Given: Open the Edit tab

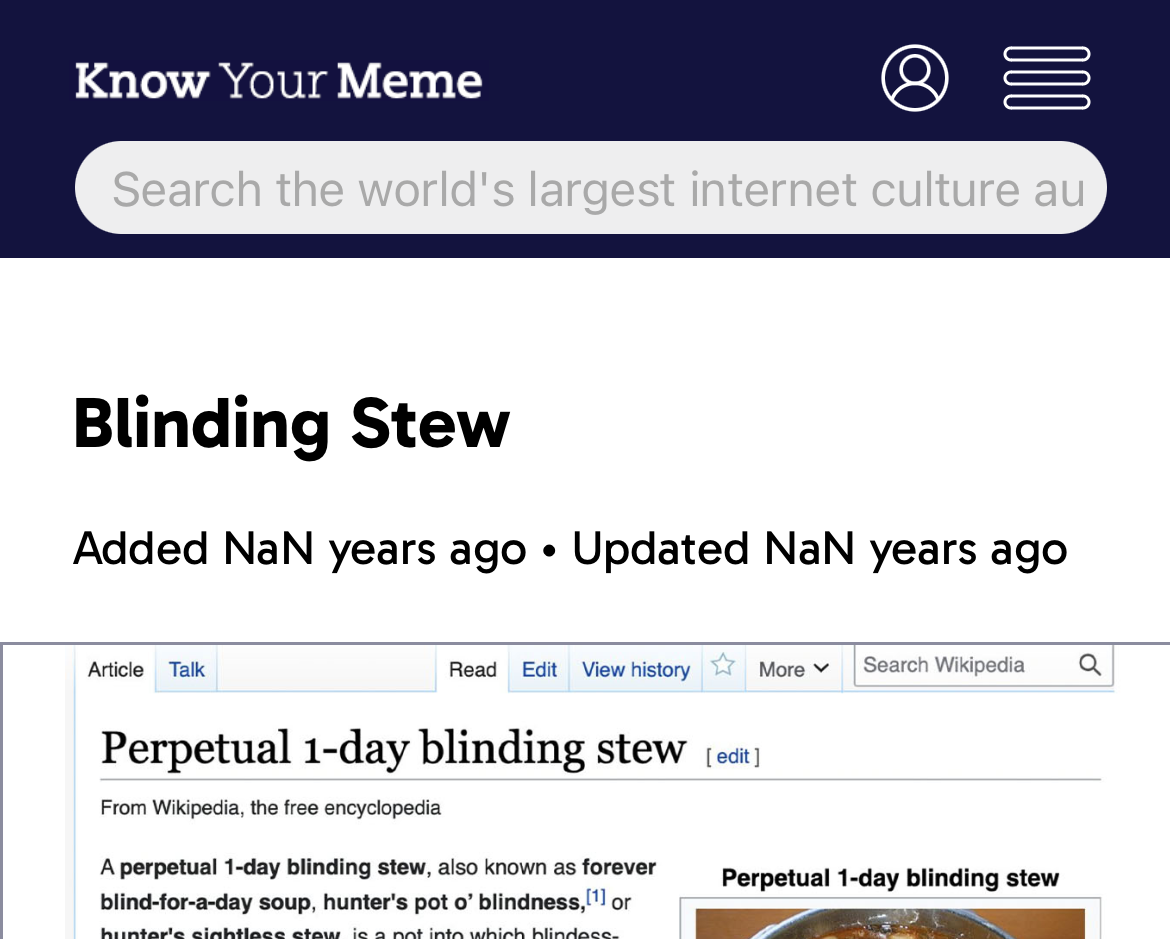Looking at the screenshot, I should tap(539, 670).
